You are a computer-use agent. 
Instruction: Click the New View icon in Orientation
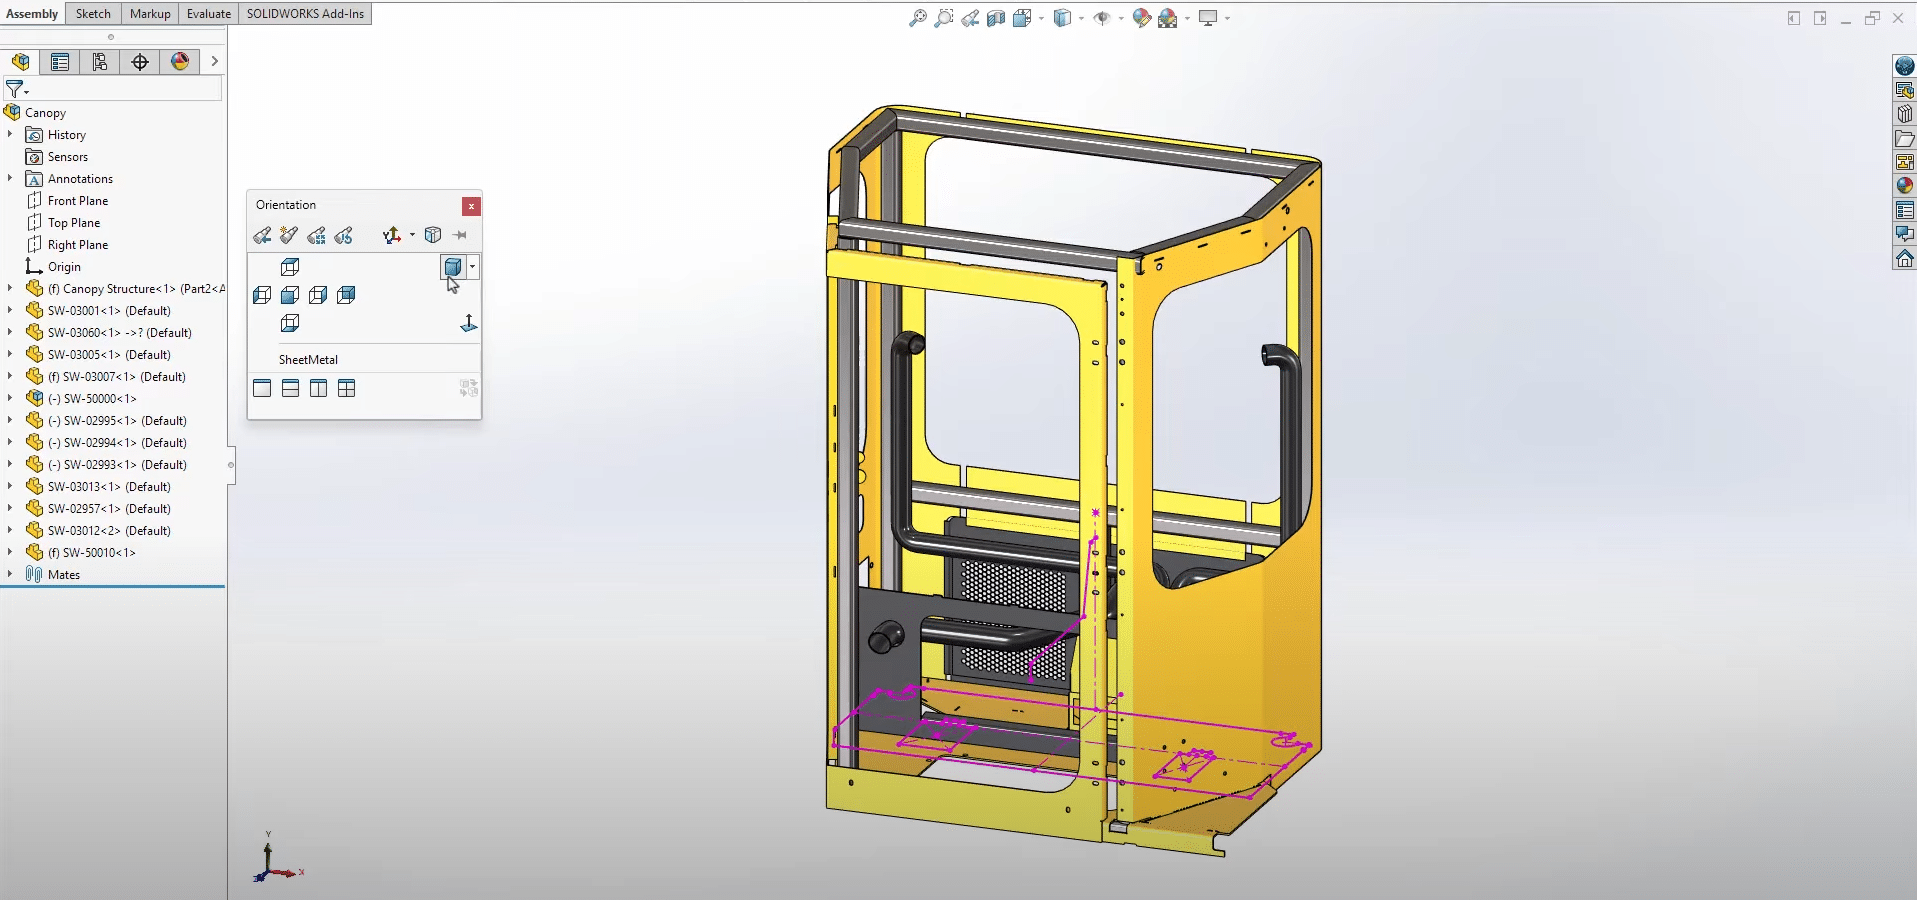289,235
